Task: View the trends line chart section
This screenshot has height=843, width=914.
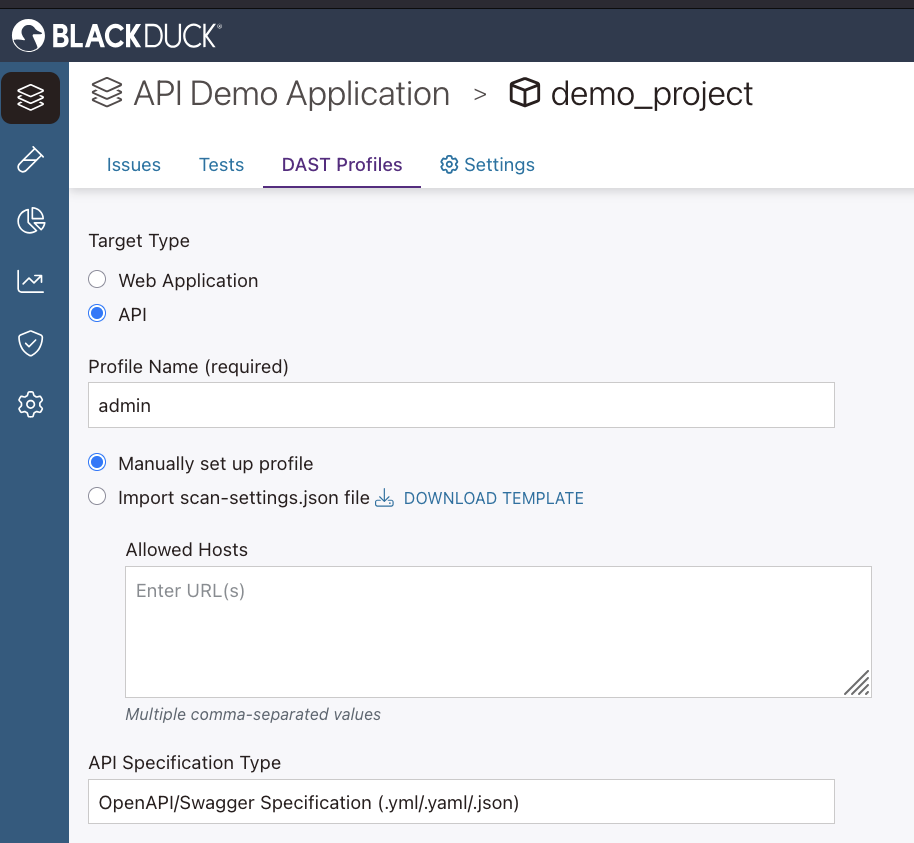Action: [x=31, y=281]
